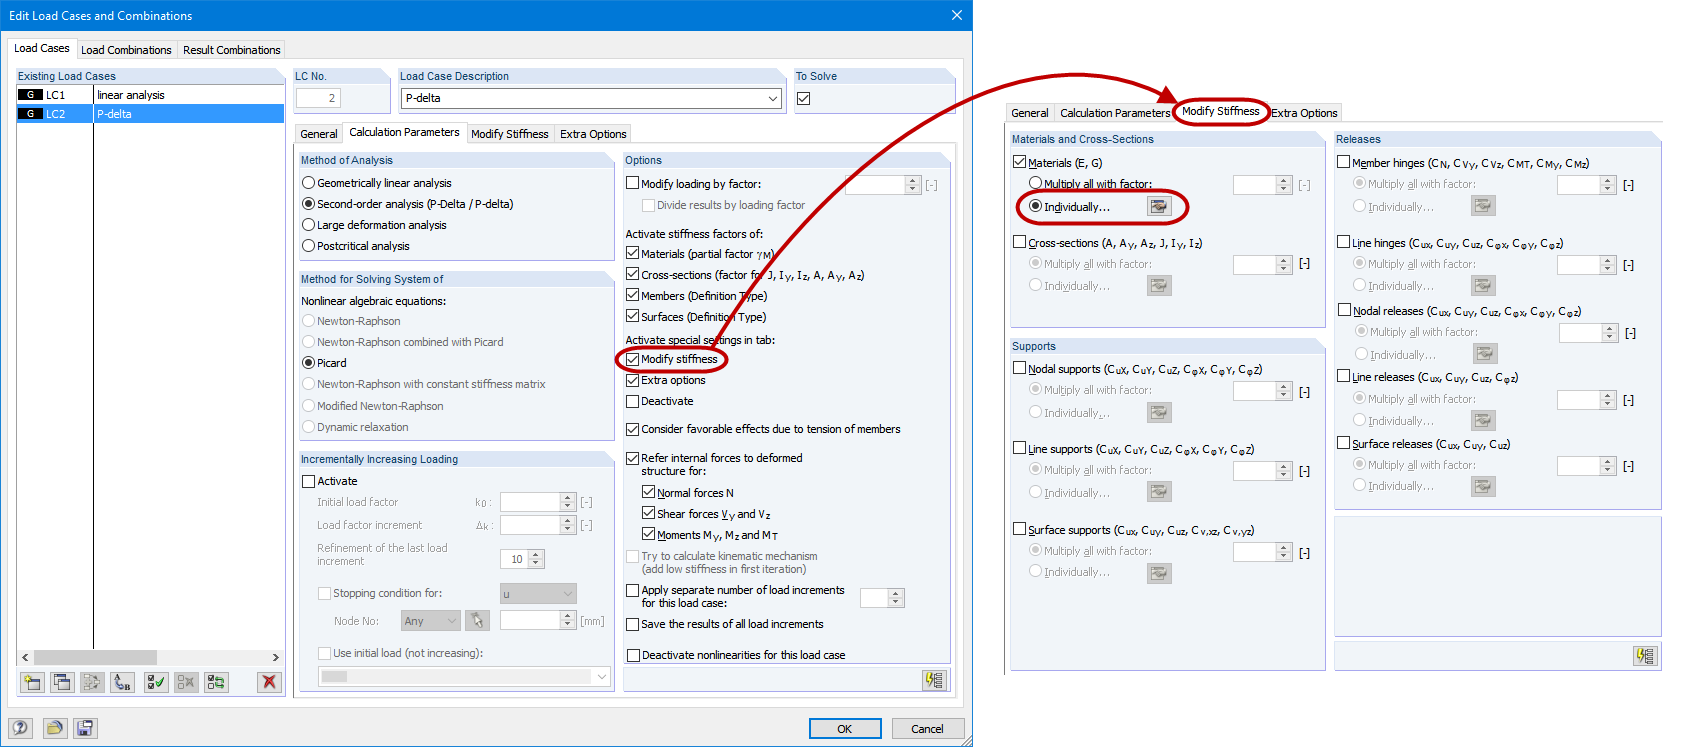Adjust Refinement of last load increment spinner
Screen dimensions: 1681x747
click(536, 559)
